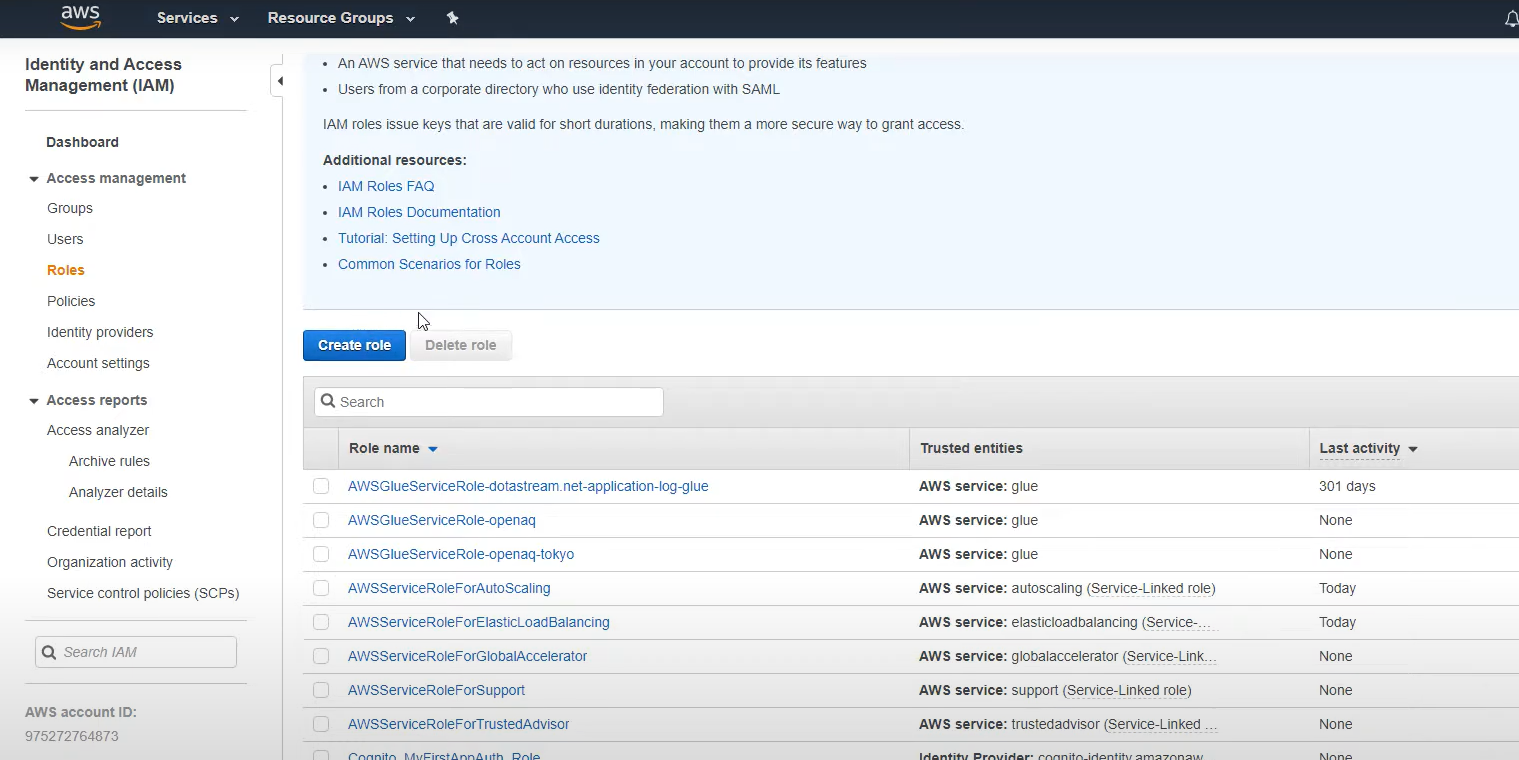Check the AWSGlueServiceRole-dotastream.net-application-log-glue row checkbox
The width and height of the screenshot is (1519, 760).
point(321,486)
